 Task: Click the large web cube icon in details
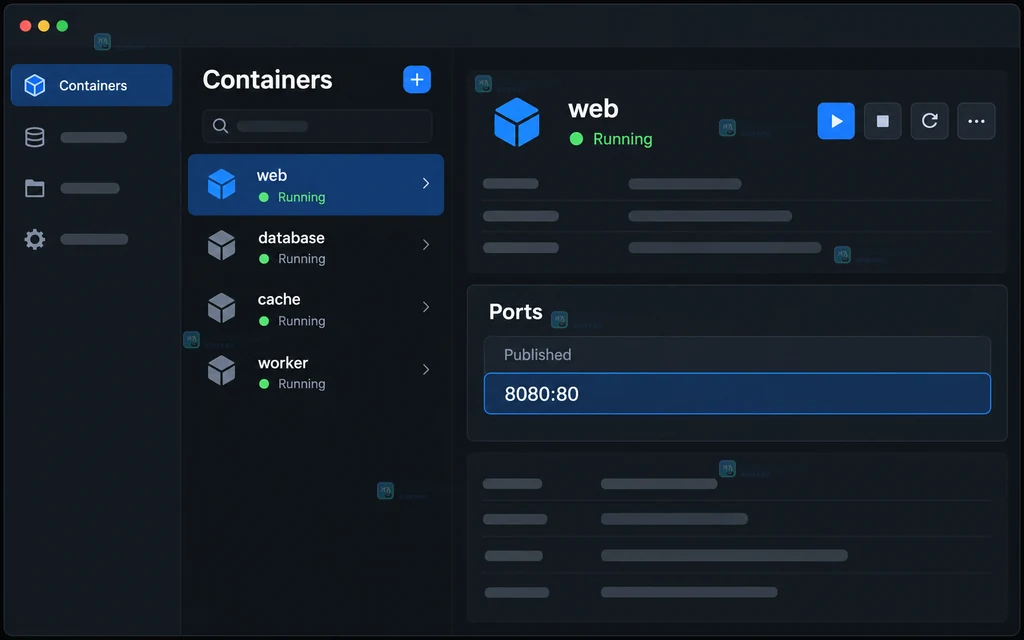[517, 122]
